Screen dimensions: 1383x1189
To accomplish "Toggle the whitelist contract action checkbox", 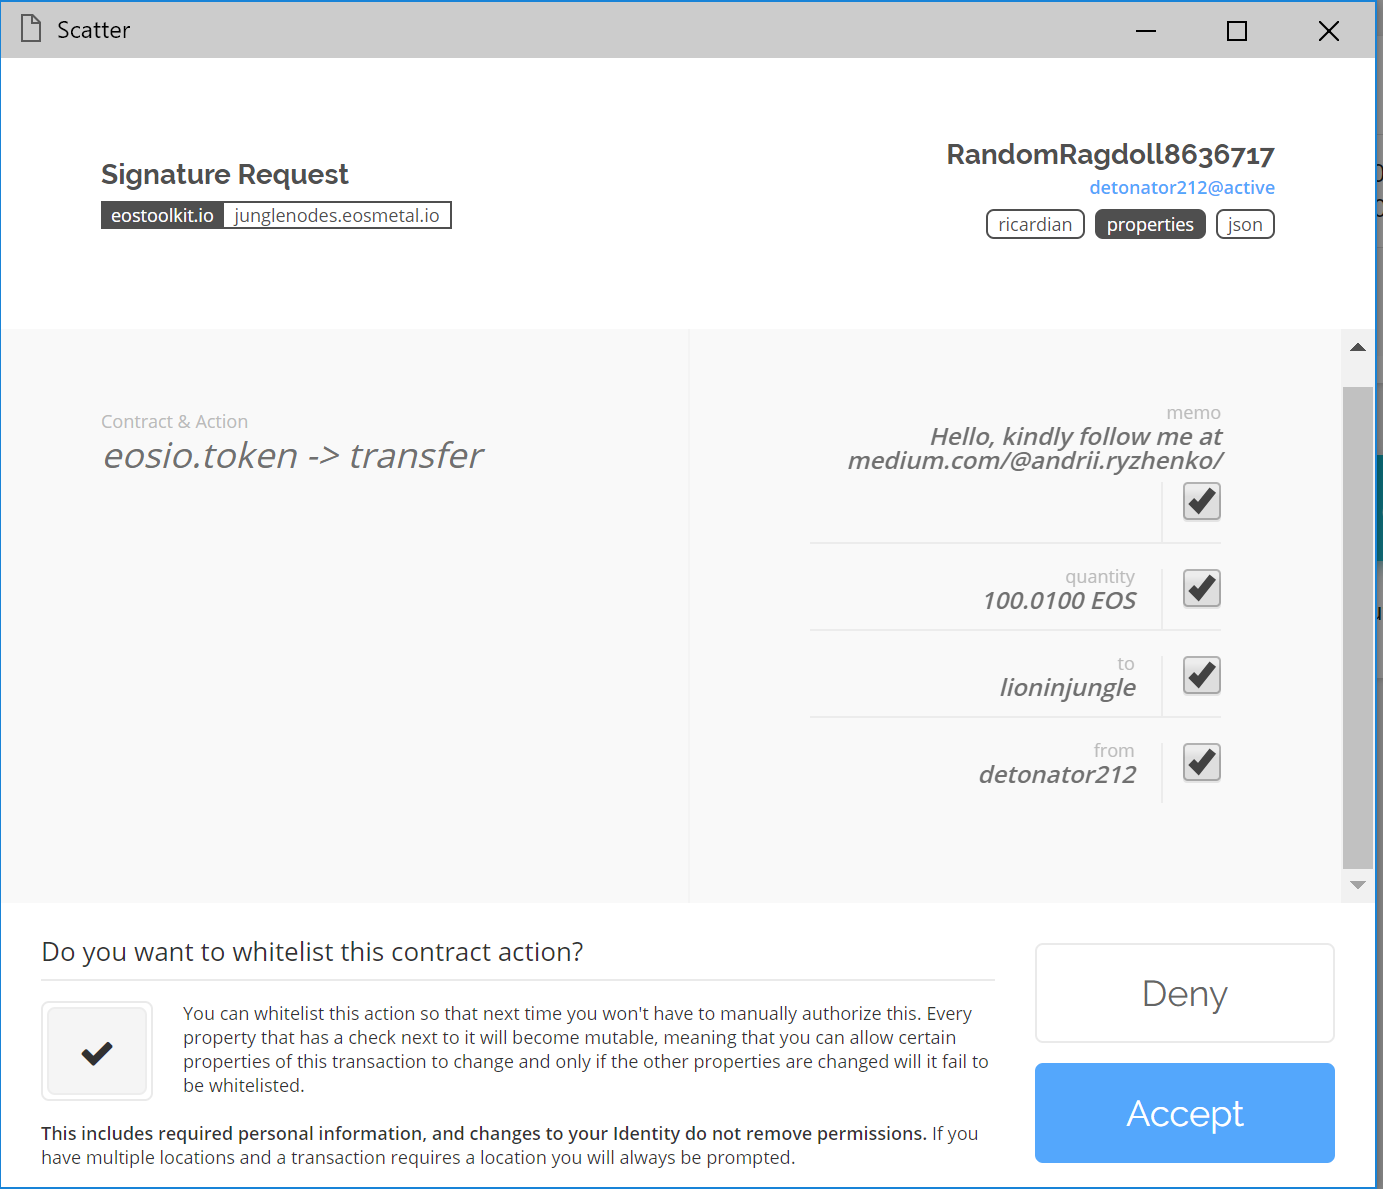I will coord(97,1051).
